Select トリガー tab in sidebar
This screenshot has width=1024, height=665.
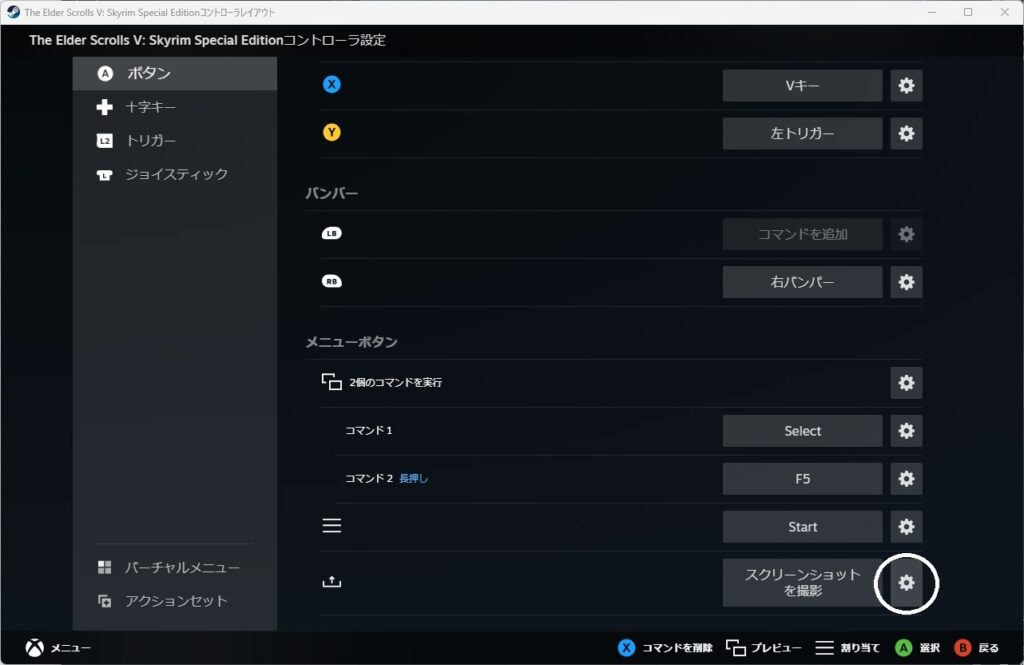pyautogui.click(x=175, y=140)
